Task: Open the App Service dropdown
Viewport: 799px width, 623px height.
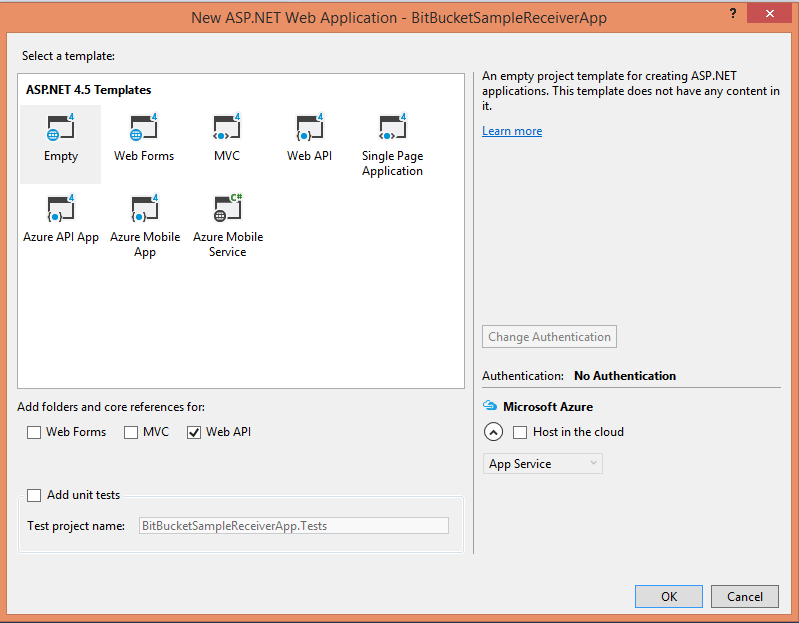Action: (x=543, y=464)
